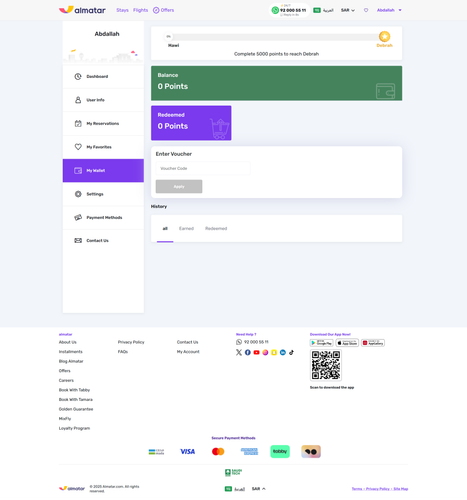Open the YouTube icon in footer
This screenshot has width=467, height=500.
click(256, 352)
